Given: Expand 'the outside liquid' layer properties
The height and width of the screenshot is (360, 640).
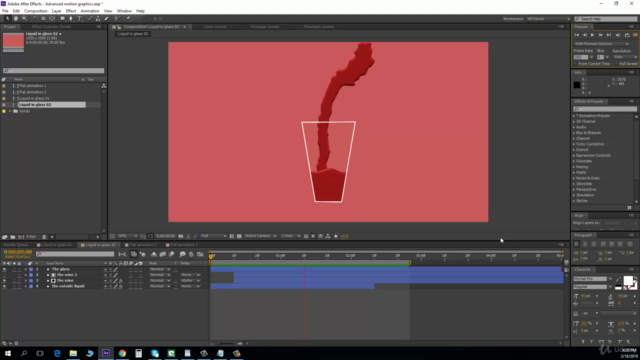Looking at the screenshot, I should pyautogui.click(x=26, y=287).
